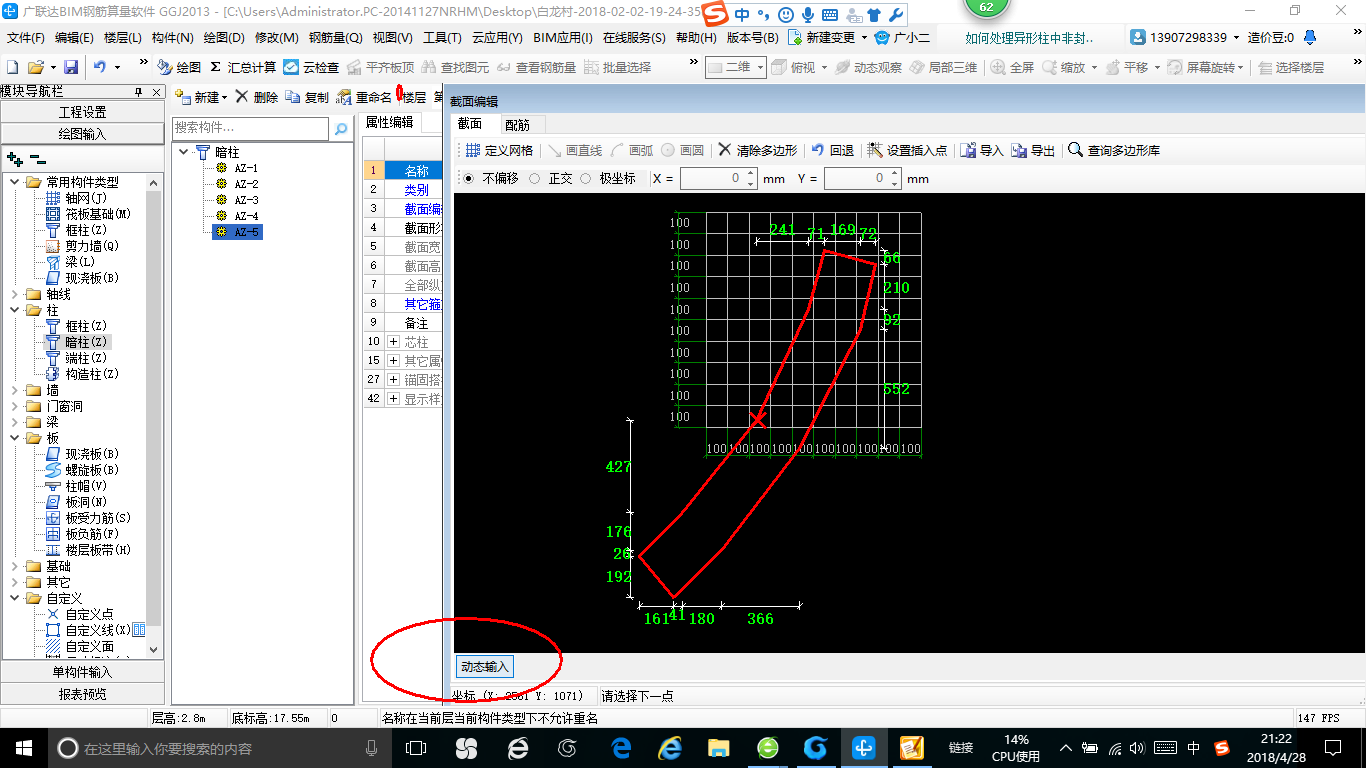This screenshot has height=768, width=1366.
Task: Open the 钢筋量(Q) menu
Action: [x=335, y=38]
